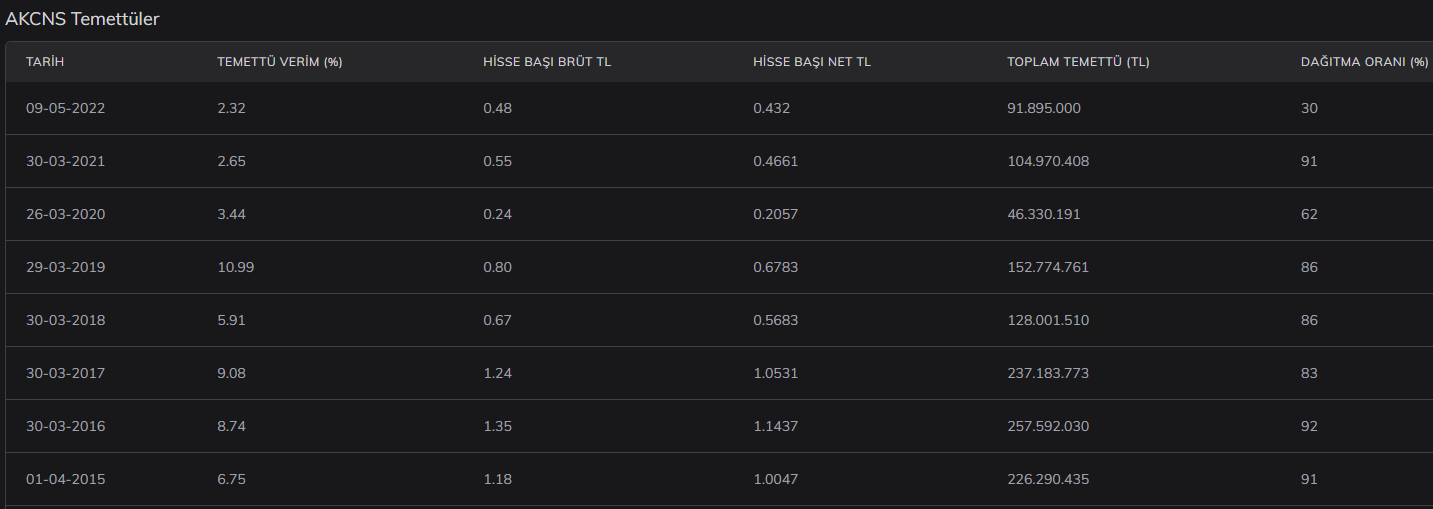Select TOPLAM TEMETTÜ (TL) column header
The height and width of the screenshot is (509, 1433).
pyautogui.click(x=1078, y=62)
